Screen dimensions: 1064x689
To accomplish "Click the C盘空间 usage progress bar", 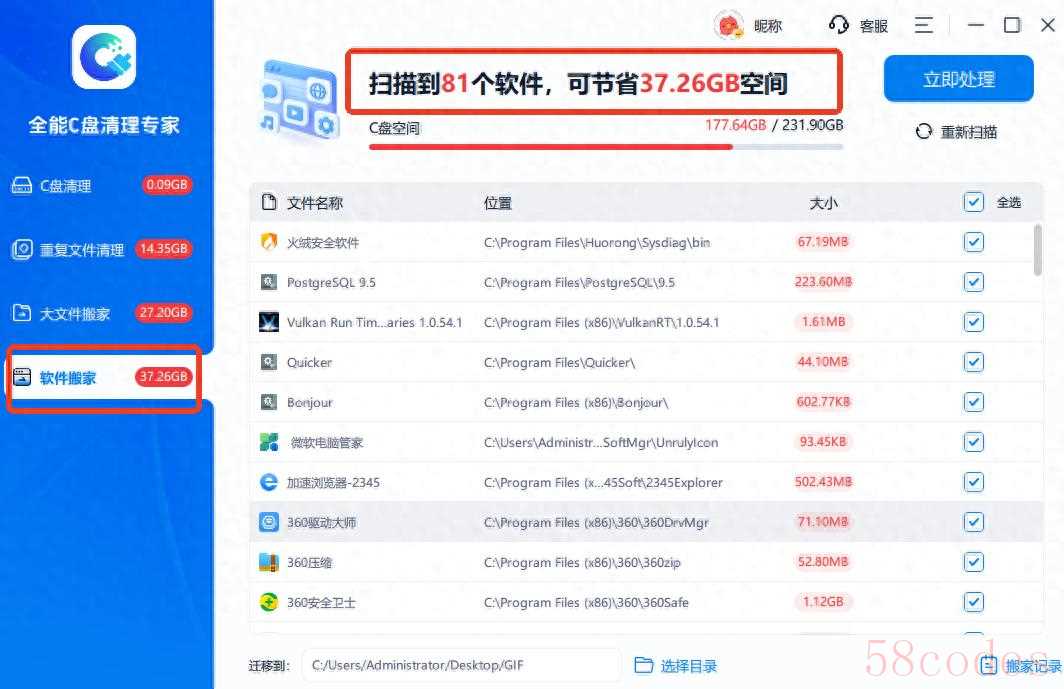I will (x=606, y=147).
